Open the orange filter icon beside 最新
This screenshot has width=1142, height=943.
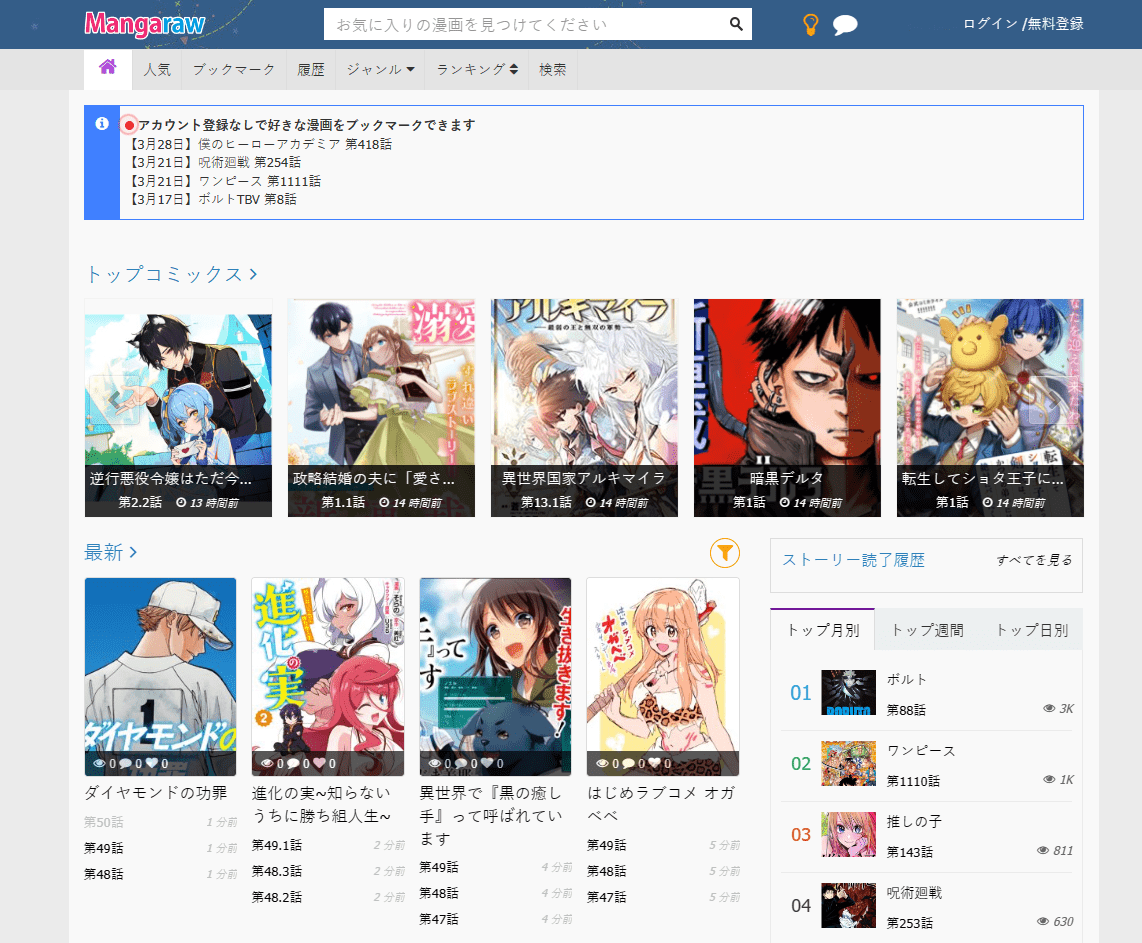click(725, 553)
